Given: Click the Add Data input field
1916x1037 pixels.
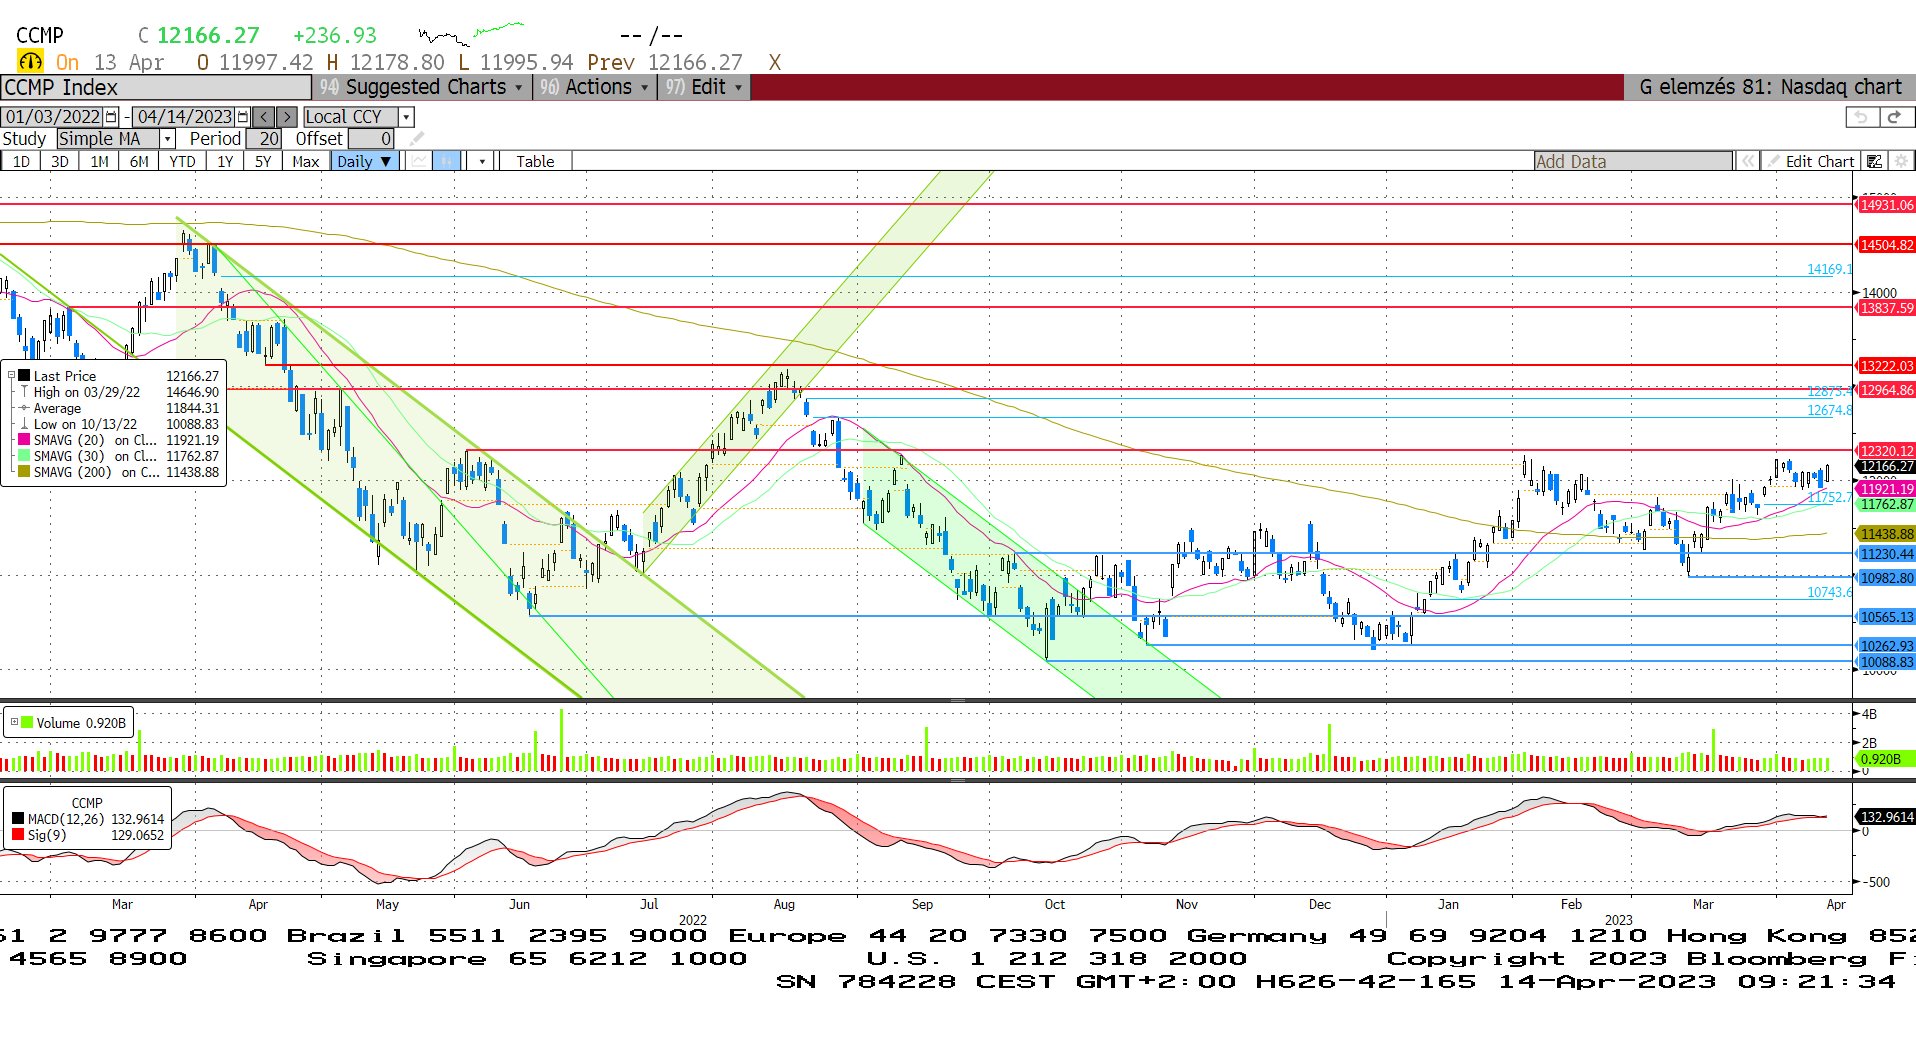Looking at the screenshot, I should click(x=1634, y=161).
